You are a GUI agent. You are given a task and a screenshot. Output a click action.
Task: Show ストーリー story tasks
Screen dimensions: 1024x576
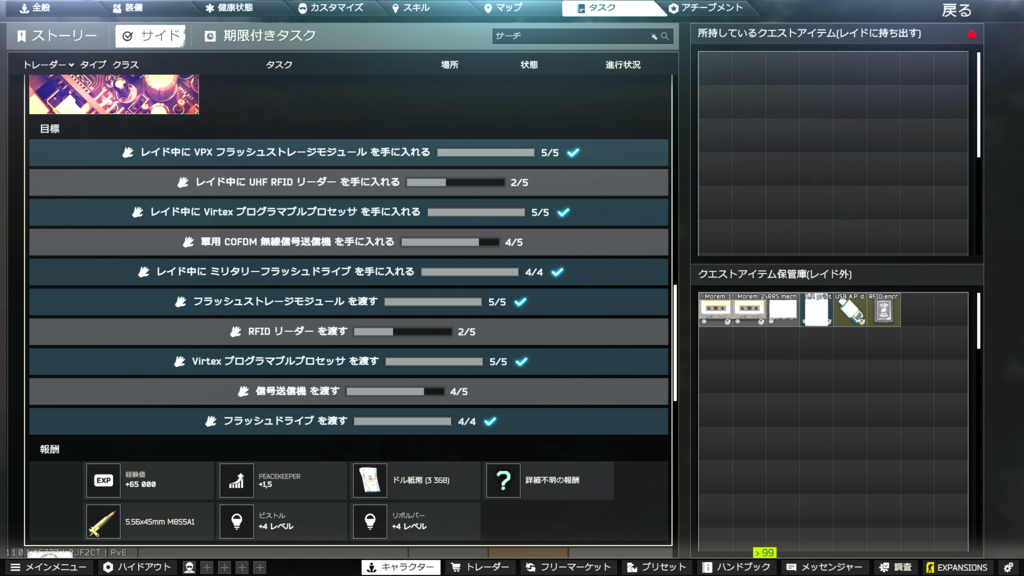[57, 36]
